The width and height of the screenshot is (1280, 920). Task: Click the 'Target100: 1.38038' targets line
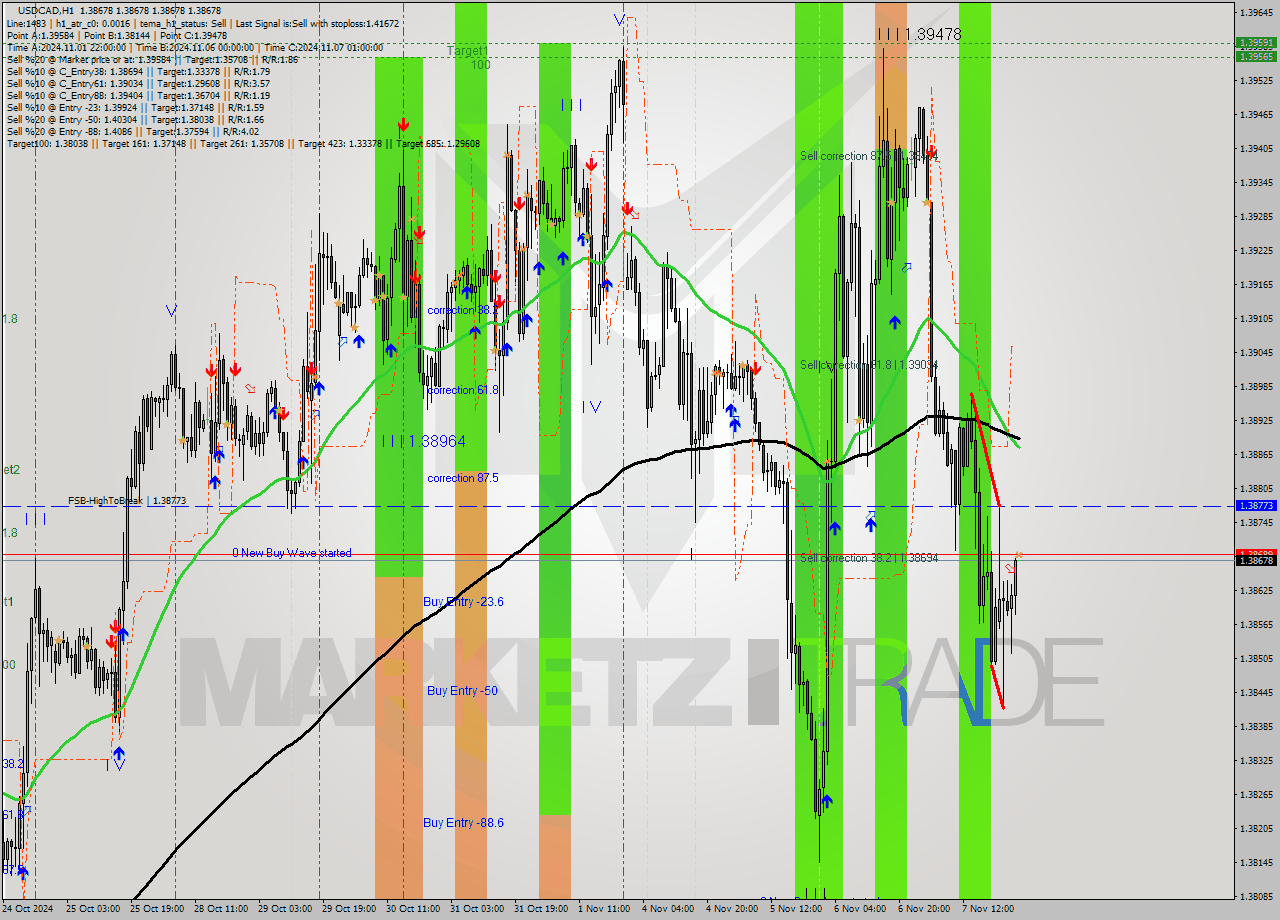(243, 143)
